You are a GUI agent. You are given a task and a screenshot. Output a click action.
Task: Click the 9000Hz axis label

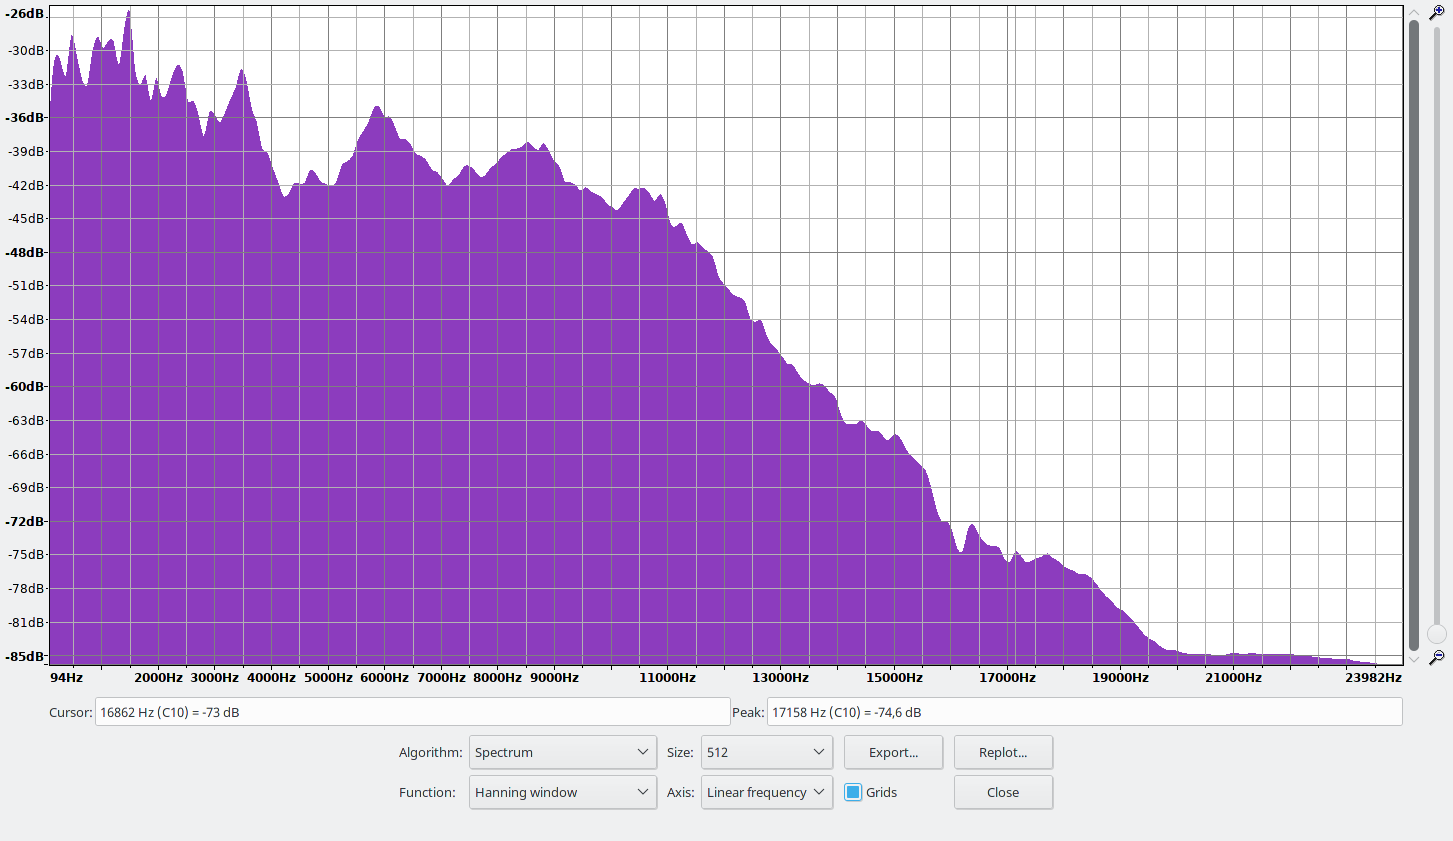pos(554,677)
